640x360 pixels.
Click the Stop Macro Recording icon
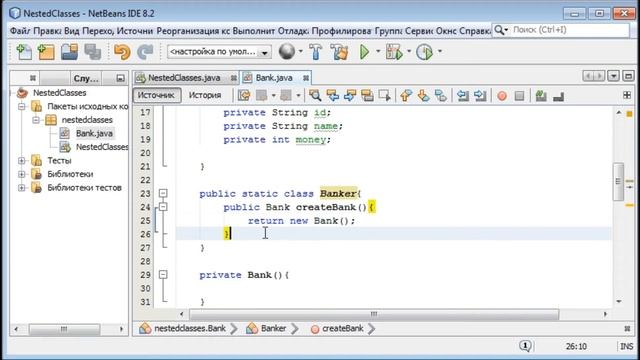point(519,96)
